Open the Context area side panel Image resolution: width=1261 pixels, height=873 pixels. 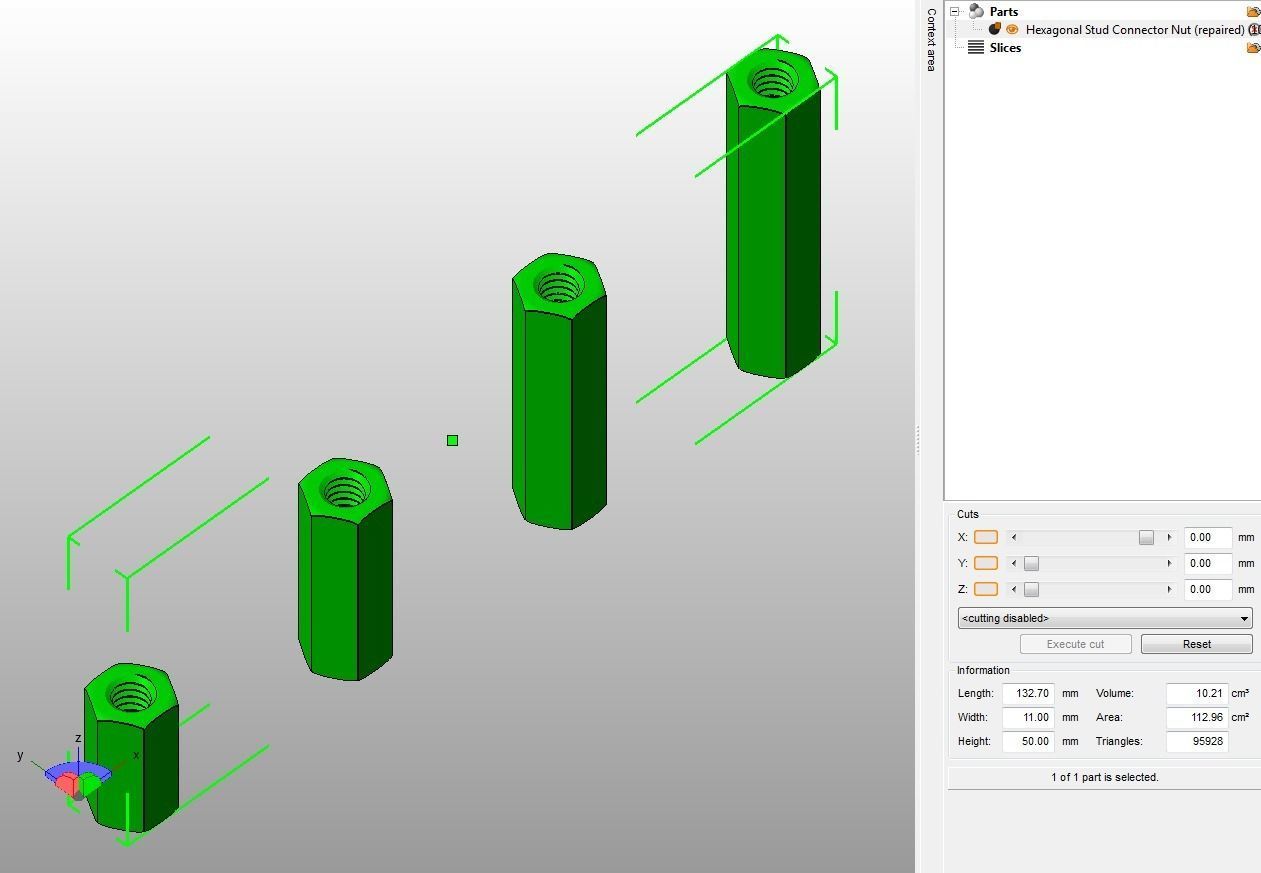point(930,37)
